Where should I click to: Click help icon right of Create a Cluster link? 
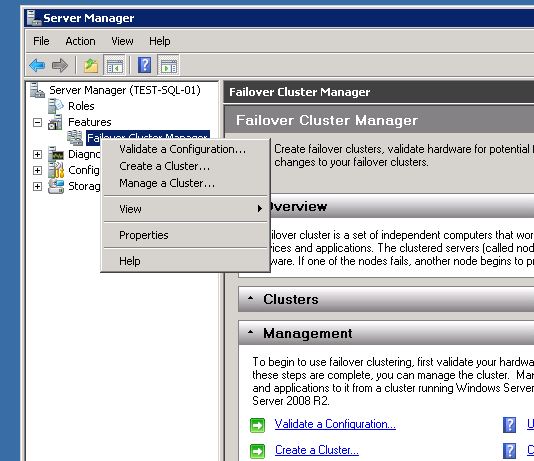pos(509,451)
